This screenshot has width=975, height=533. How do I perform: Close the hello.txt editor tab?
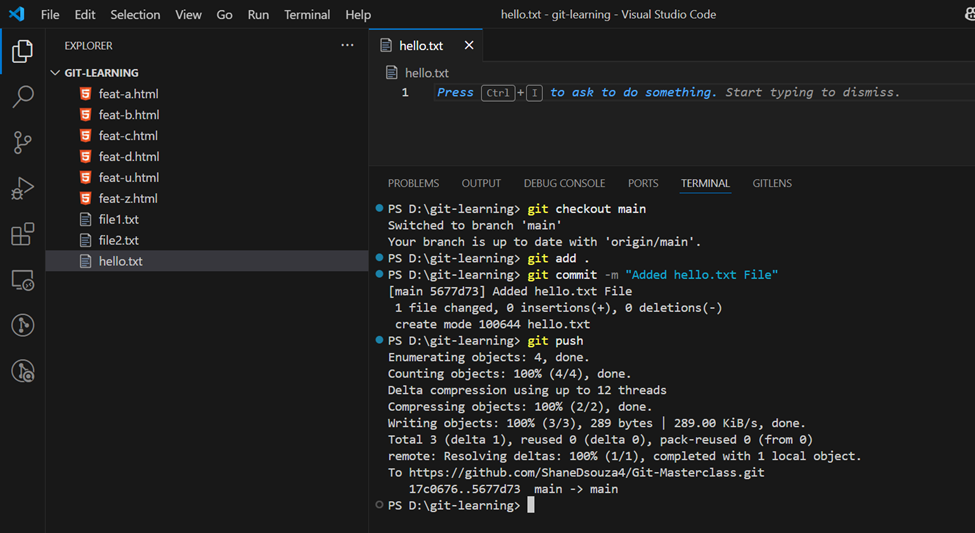[469, 45]
